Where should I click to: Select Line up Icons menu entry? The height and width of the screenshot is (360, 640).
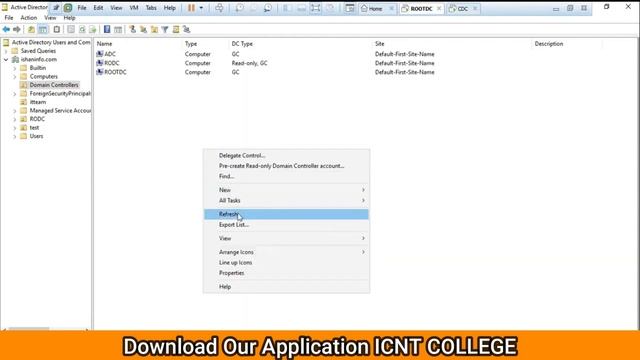(x=286, y=262)
